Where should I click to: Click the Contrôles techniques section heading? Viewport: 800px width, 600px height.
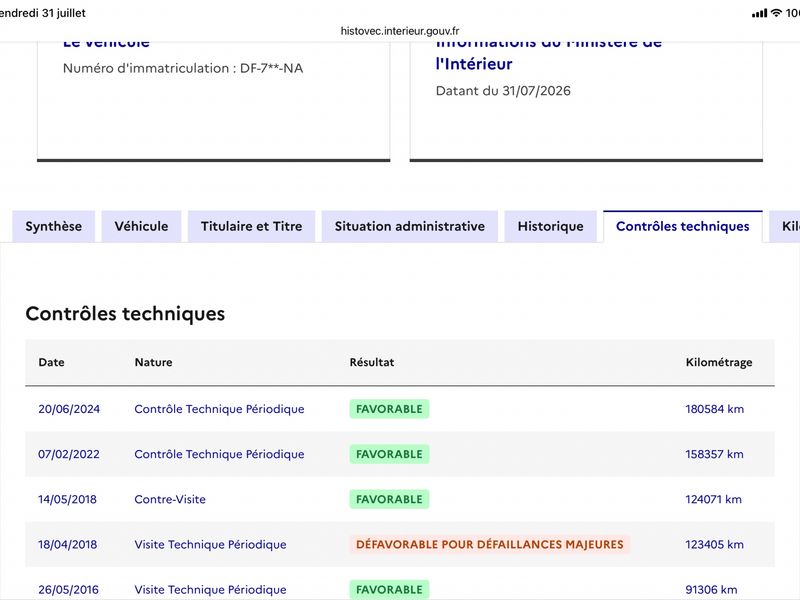pos(125,314)
